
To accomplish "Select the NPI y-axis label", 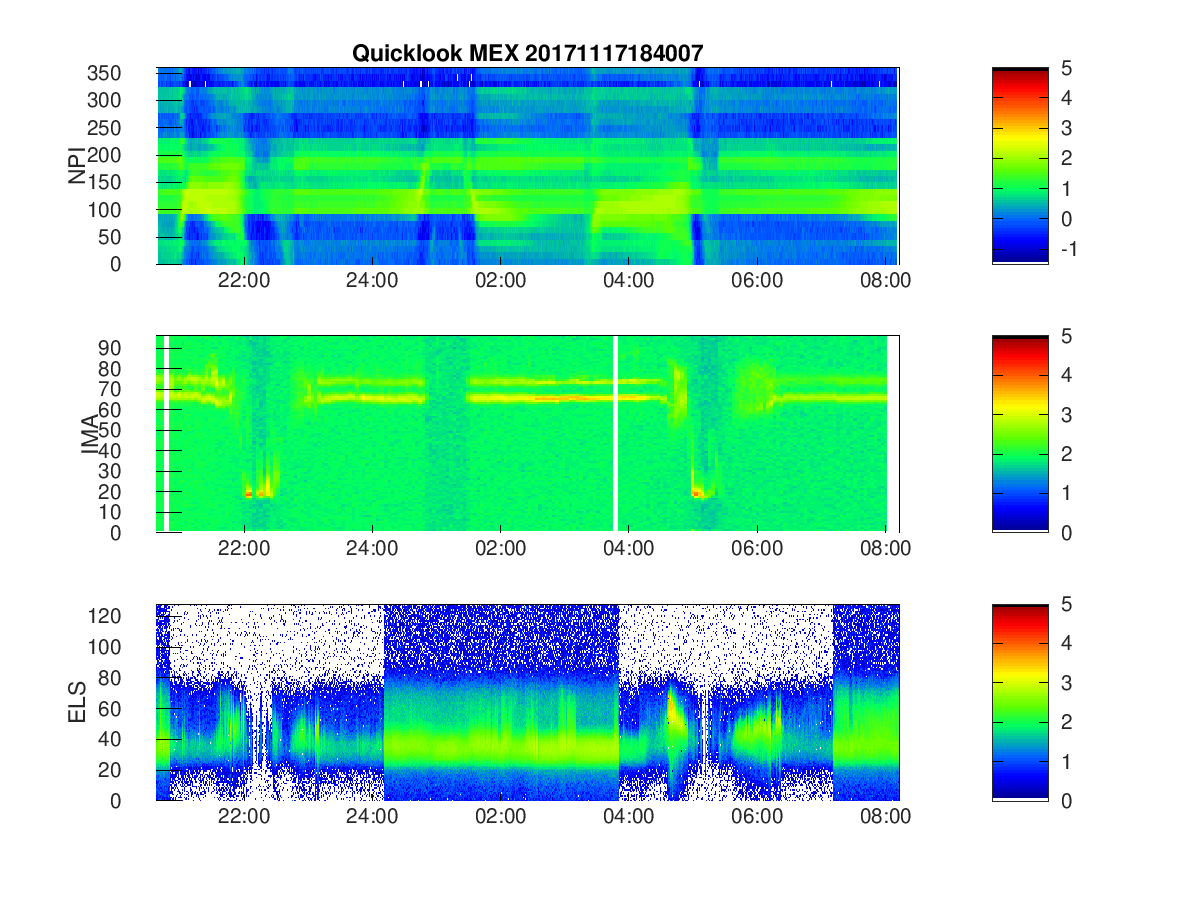I will click(x=76, y=166).
